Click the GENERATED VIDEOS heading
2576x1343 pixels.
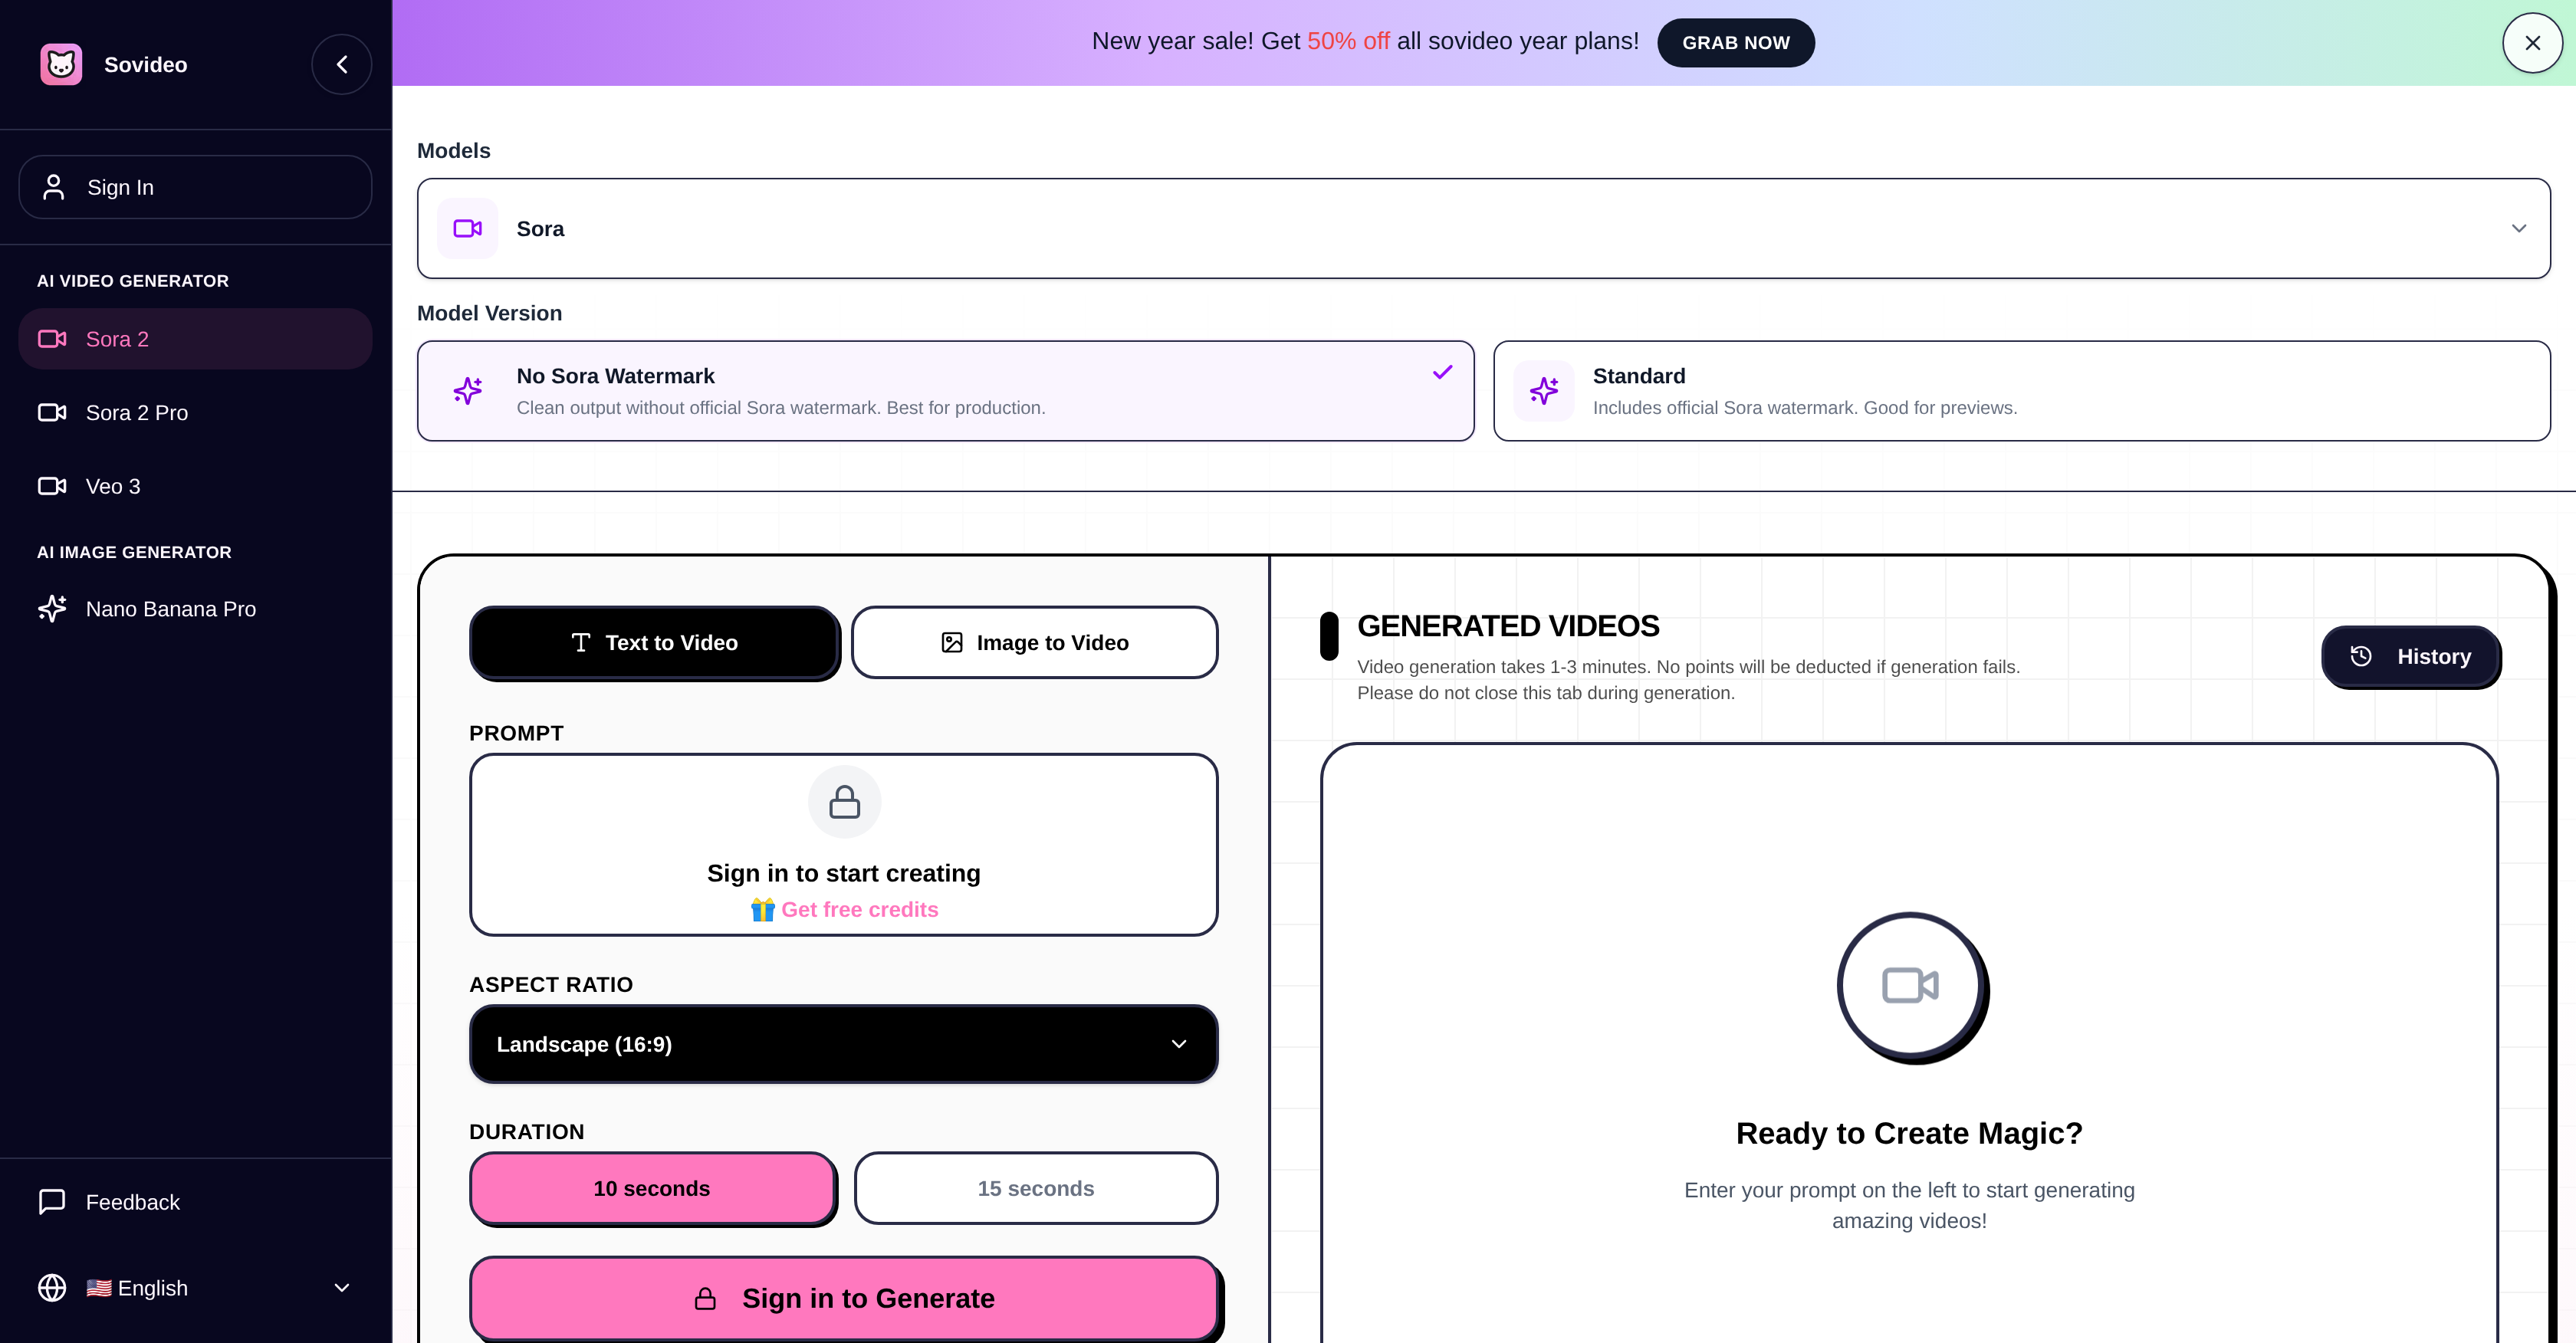[1508, 626]
